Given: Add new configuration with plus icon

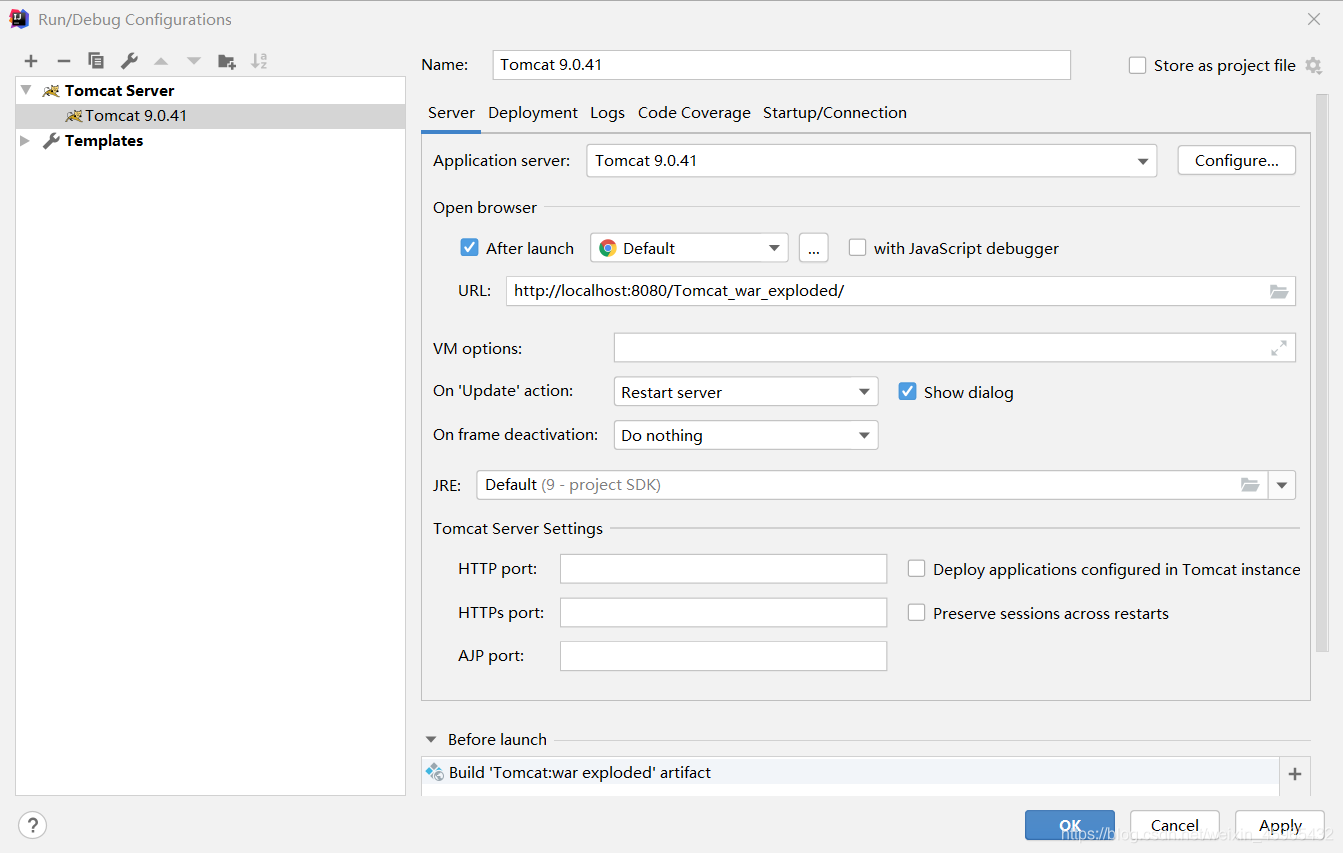Looking at the screenshot, I should tap(31, 61).
